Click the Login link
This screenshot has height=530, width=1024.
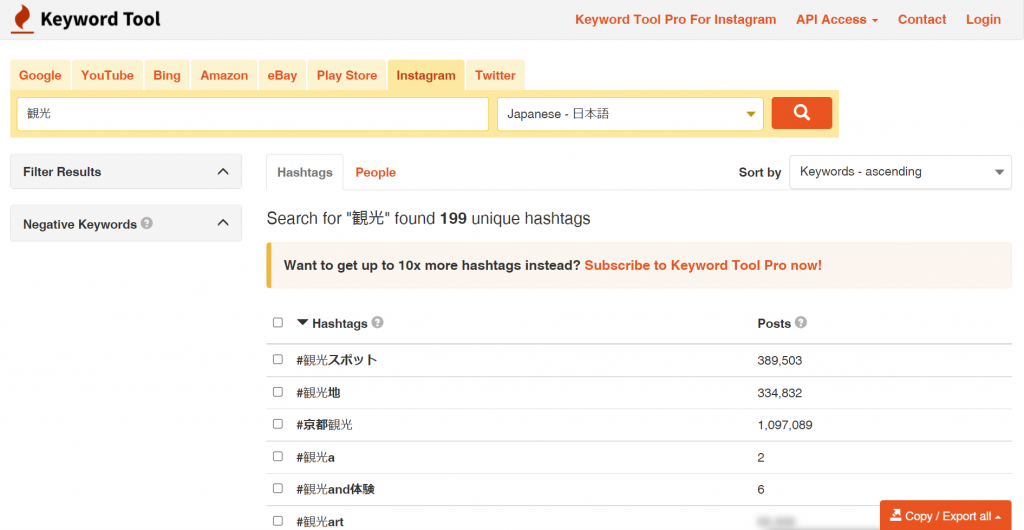[x=983, y=20]
